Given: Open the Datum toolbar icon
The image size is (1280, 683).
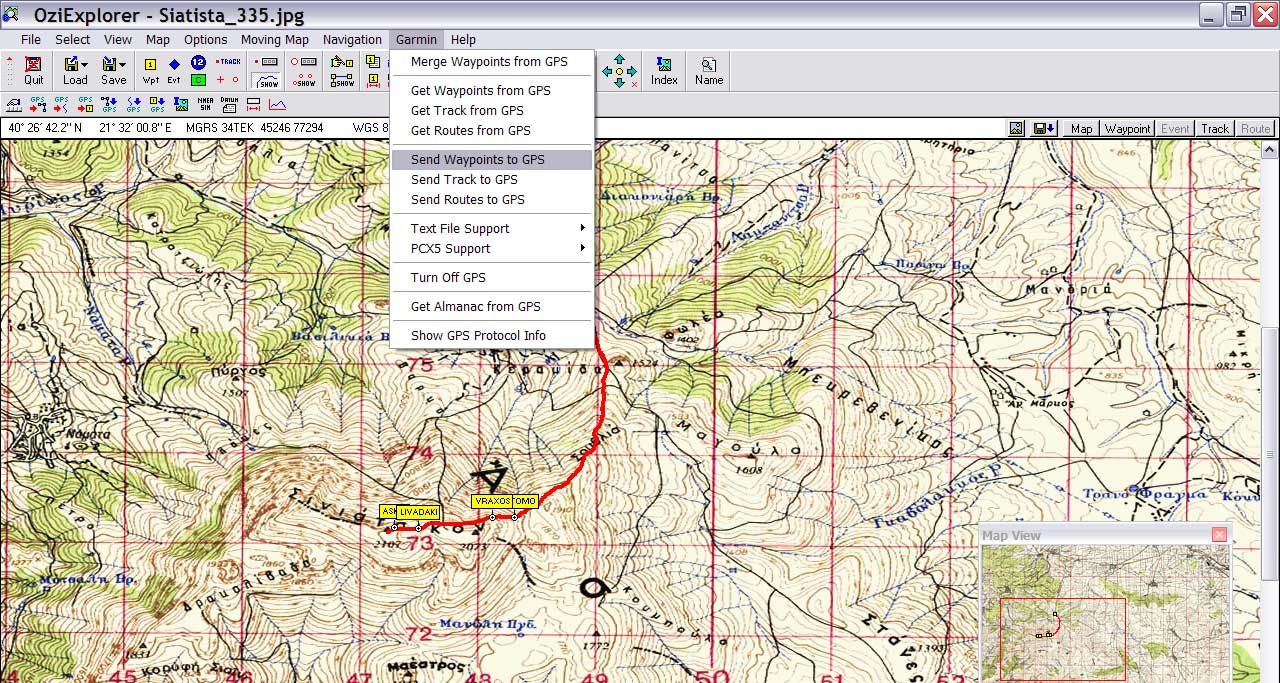Looking at the screenshot, I should tap(229, 103).
